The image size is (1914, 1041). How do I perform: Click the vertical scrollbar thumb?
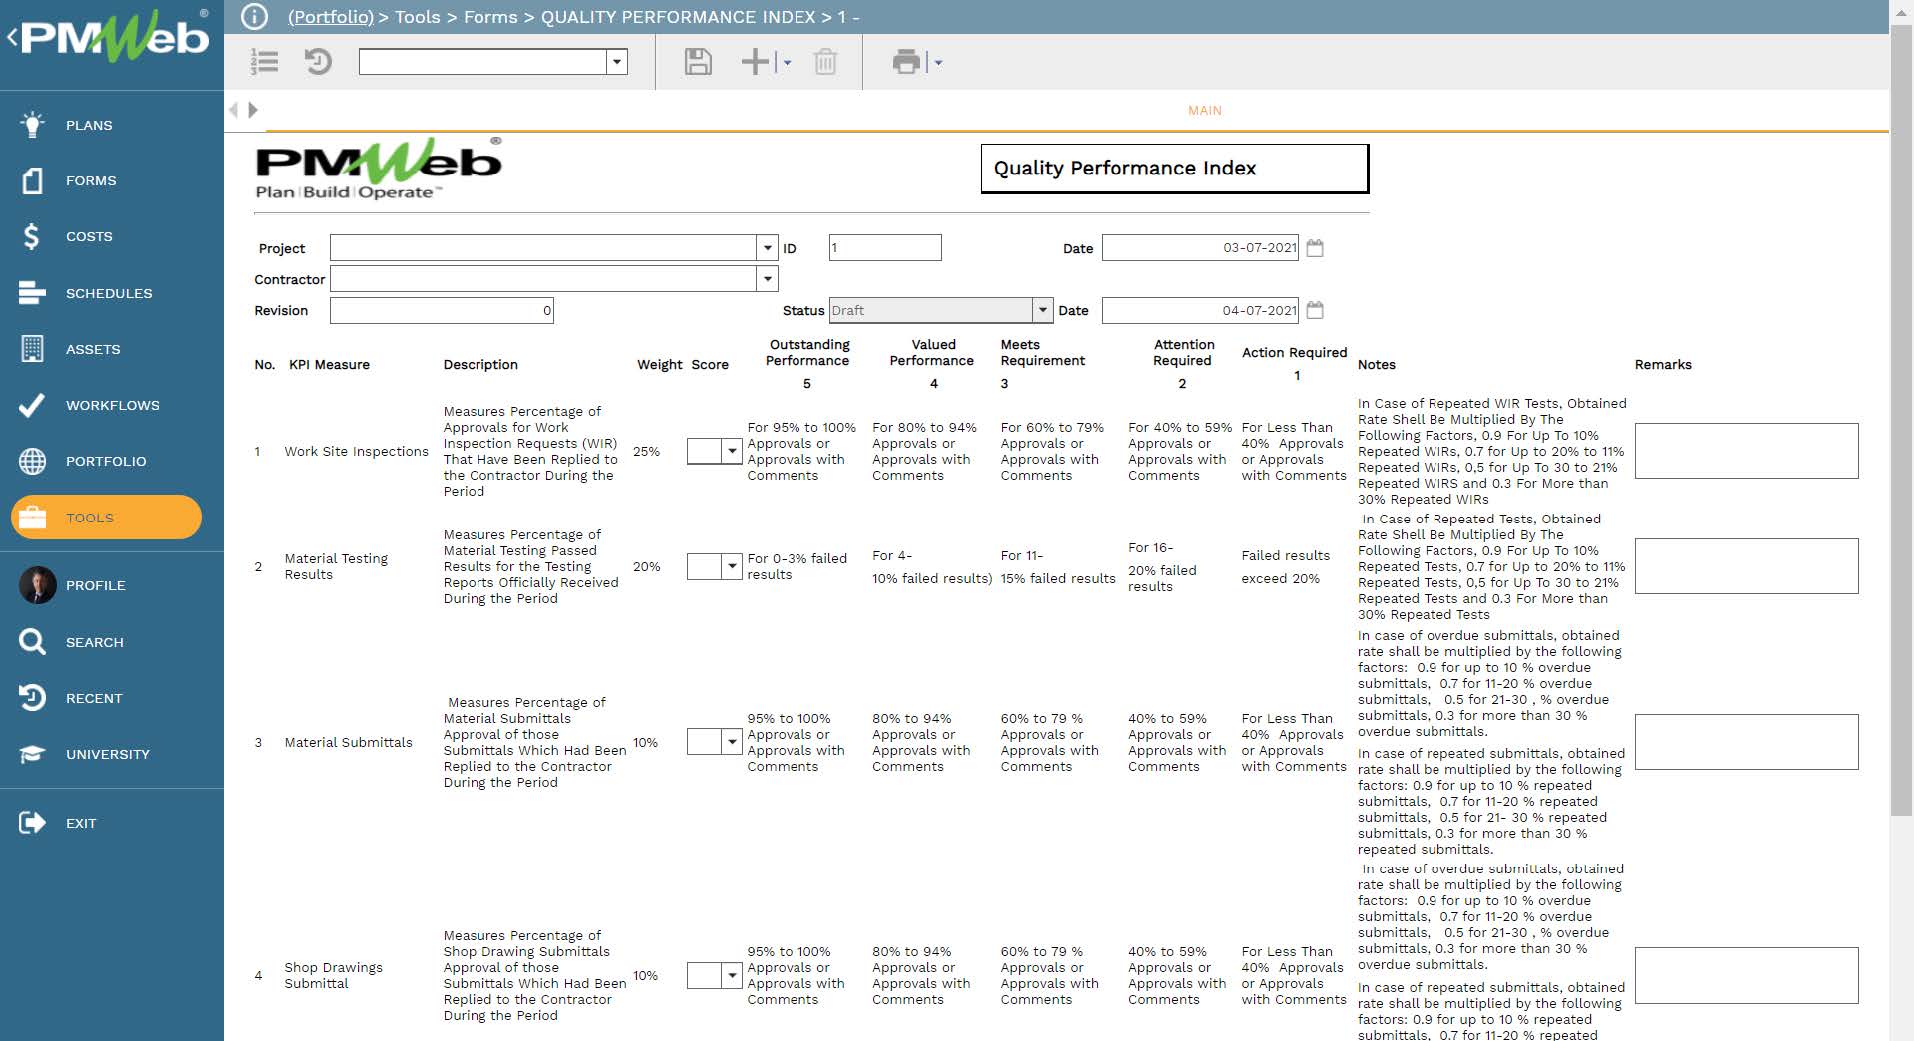click(x=1901, y=420)
